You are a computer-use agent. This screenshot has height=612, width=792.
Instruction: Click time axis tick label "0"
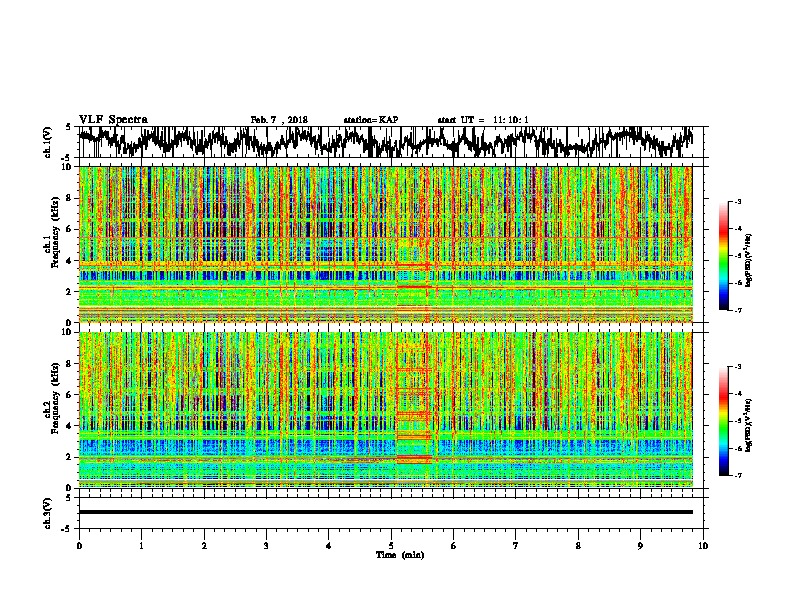click(x=79, y=546)
